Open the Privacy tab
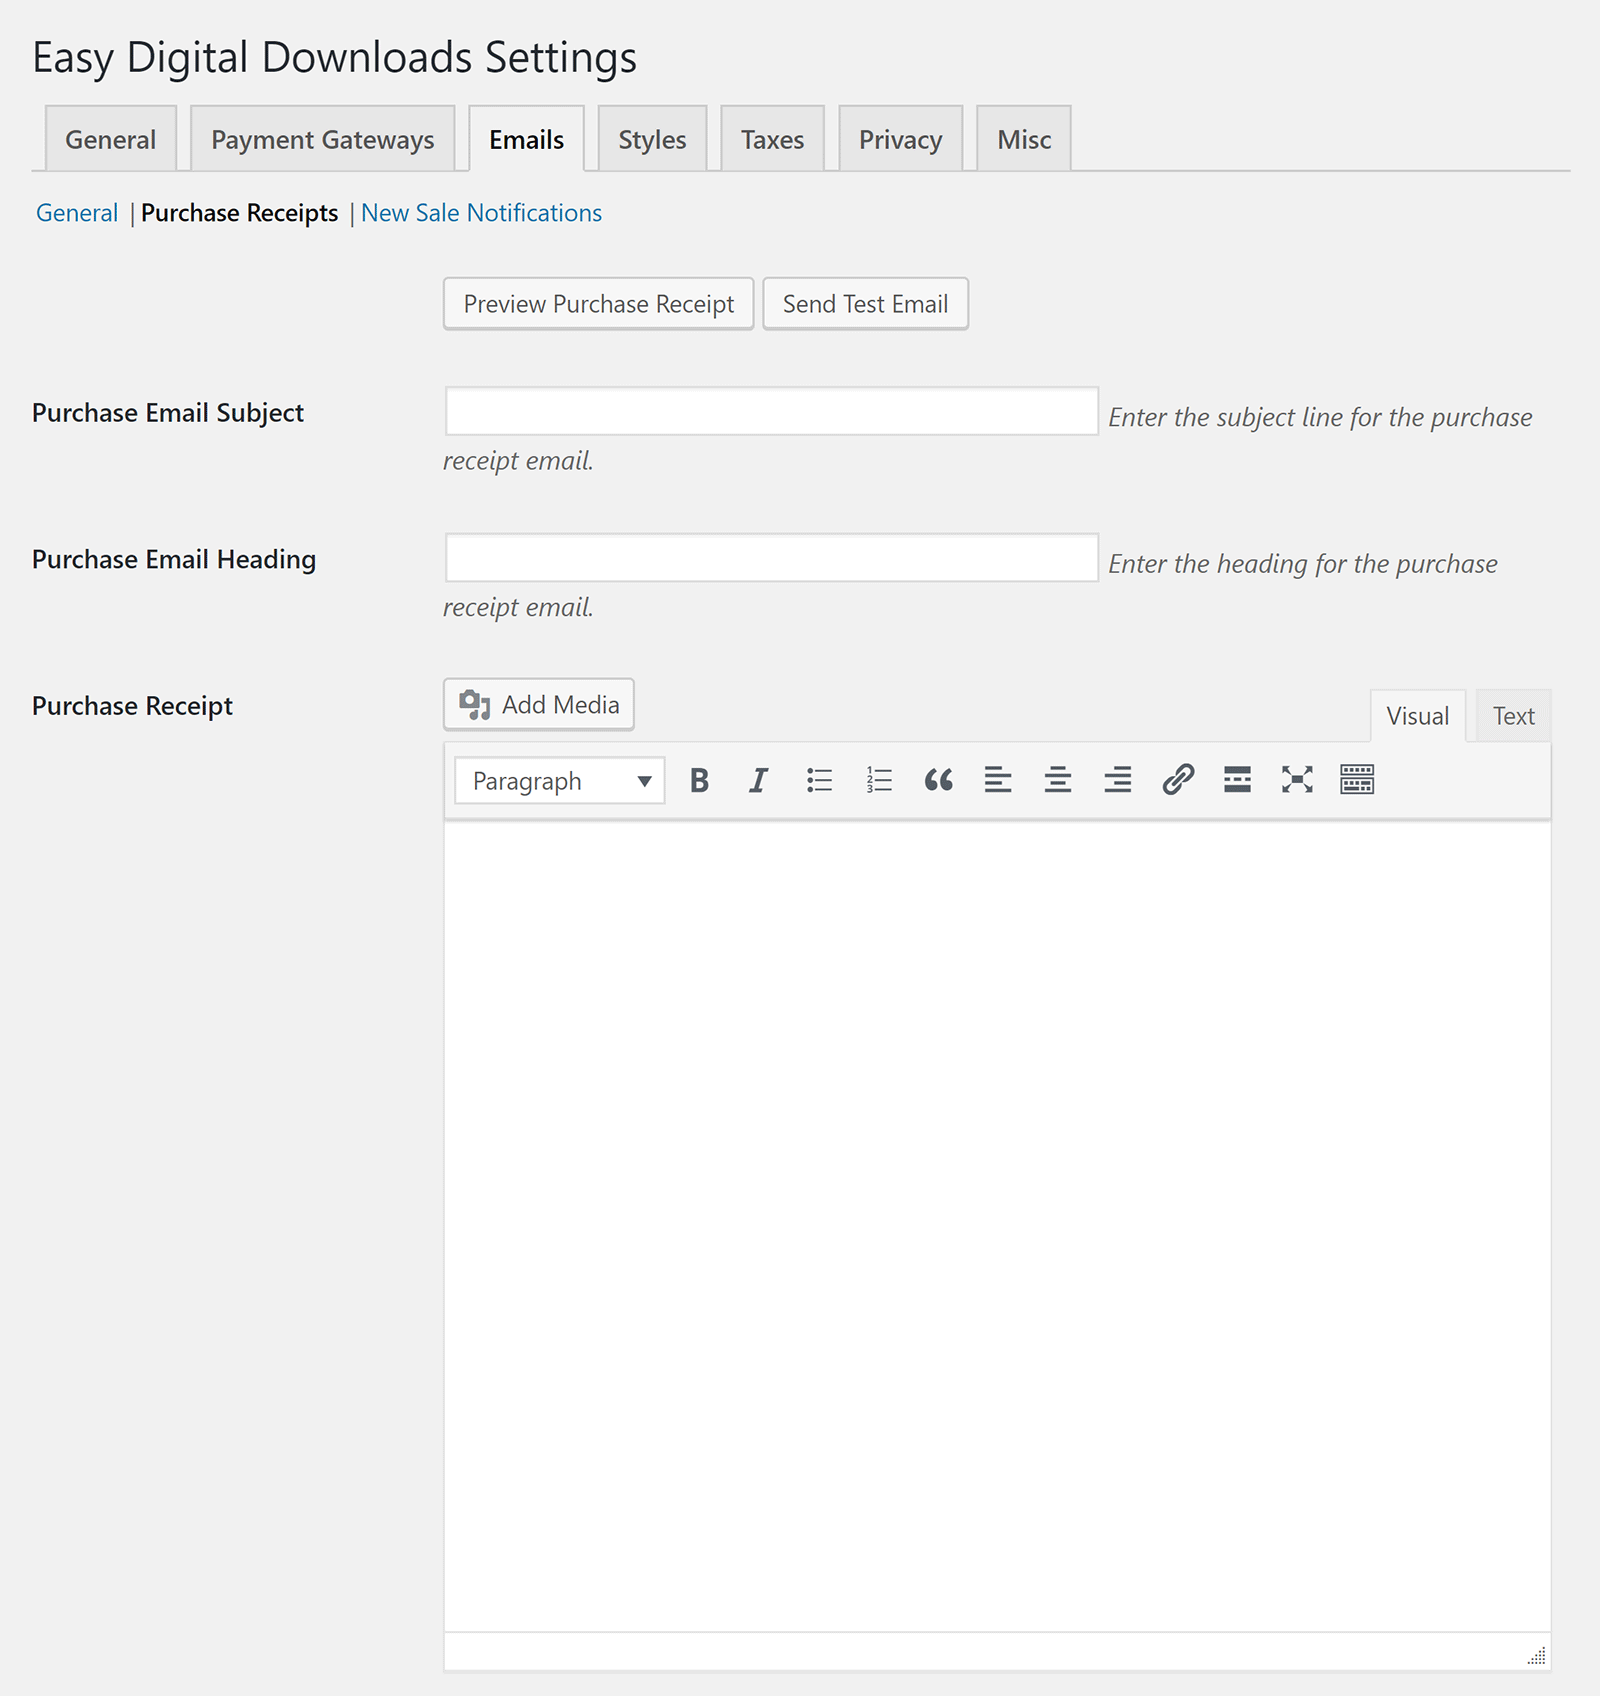This screenshot has width=1600, height=1696. [x=900, y=139]
